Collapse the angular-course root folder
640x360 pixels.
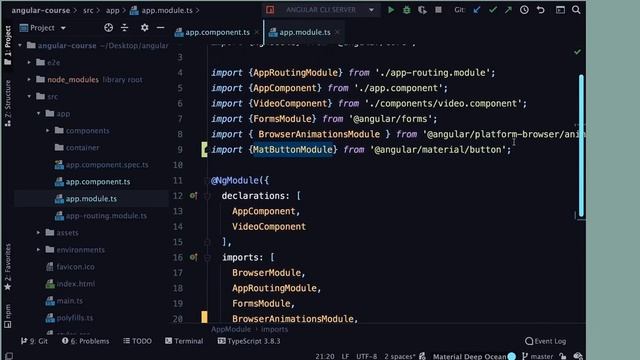(x=20, y=45)
